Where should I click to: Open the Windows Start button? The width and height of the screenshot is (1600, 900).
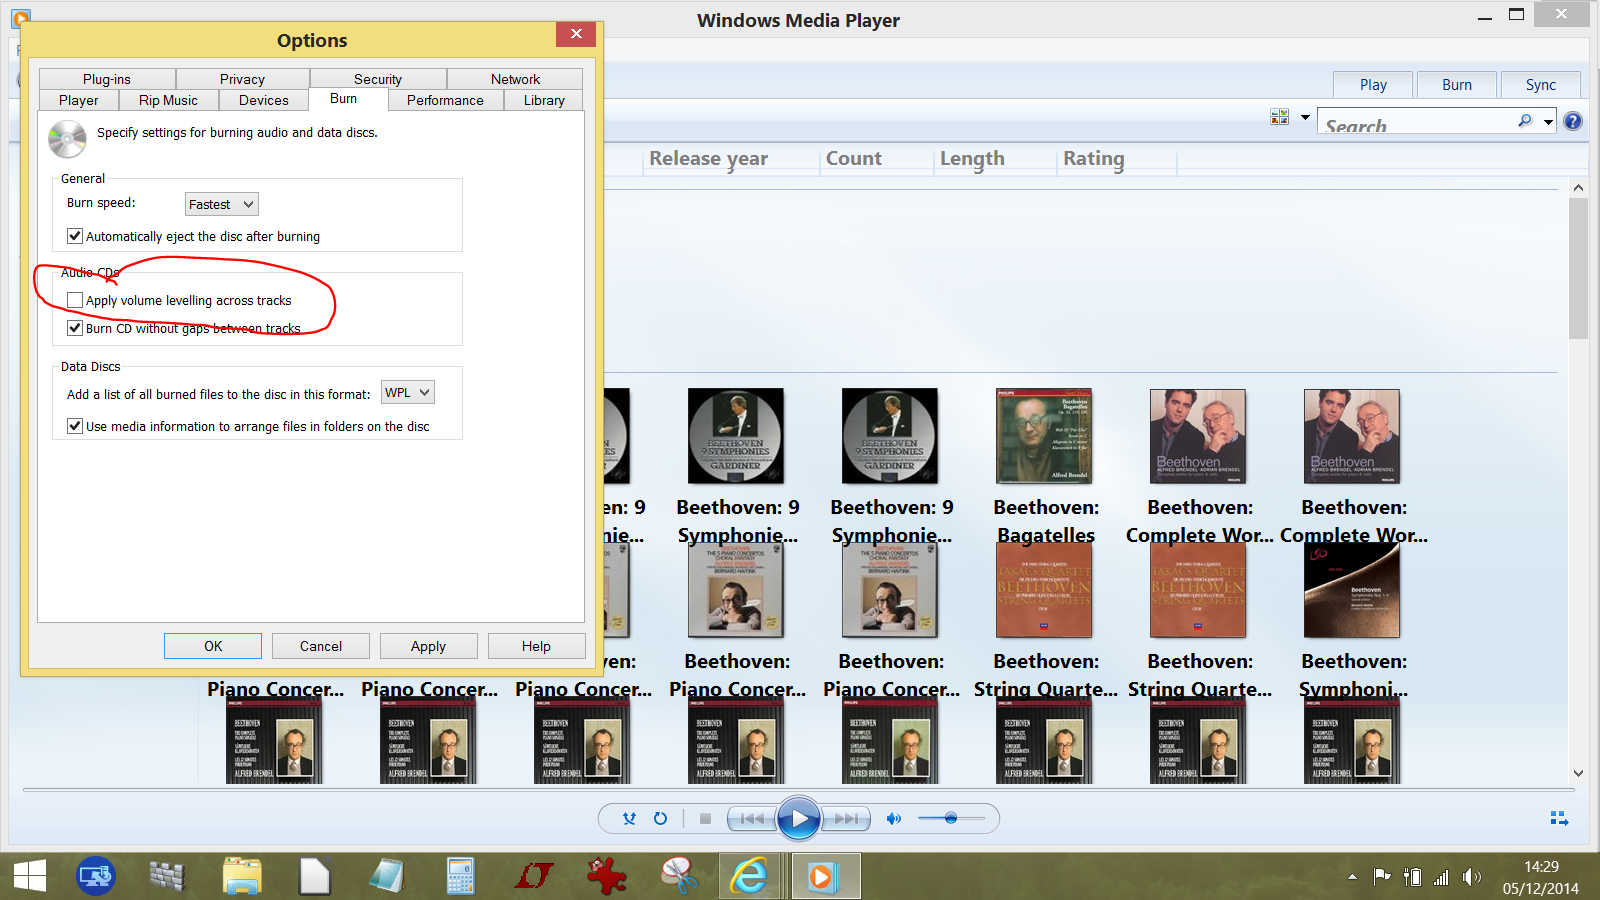(30, 877)
